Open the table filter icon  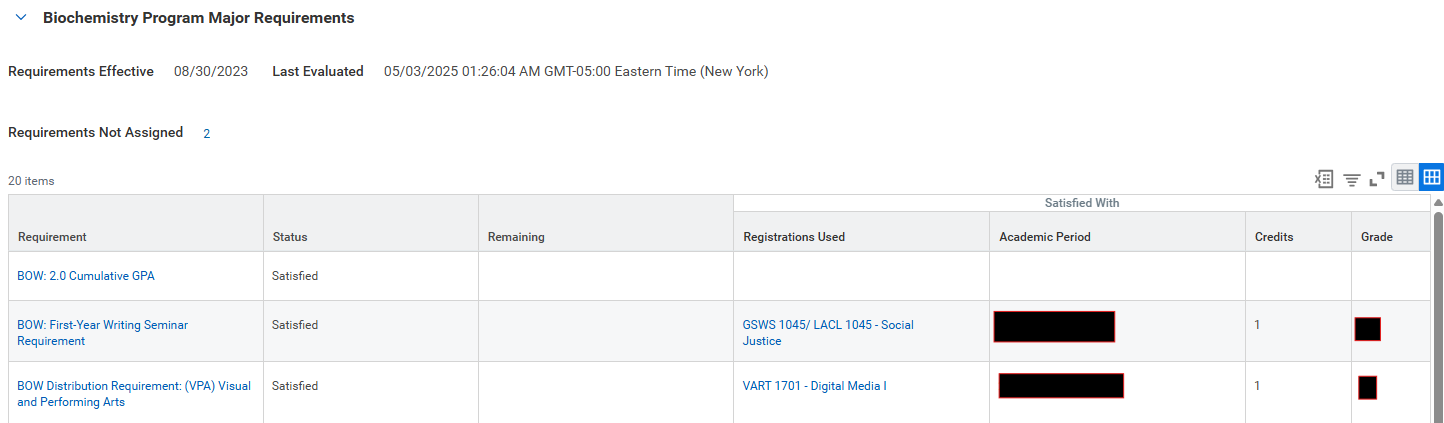(x=1352, y=180)
